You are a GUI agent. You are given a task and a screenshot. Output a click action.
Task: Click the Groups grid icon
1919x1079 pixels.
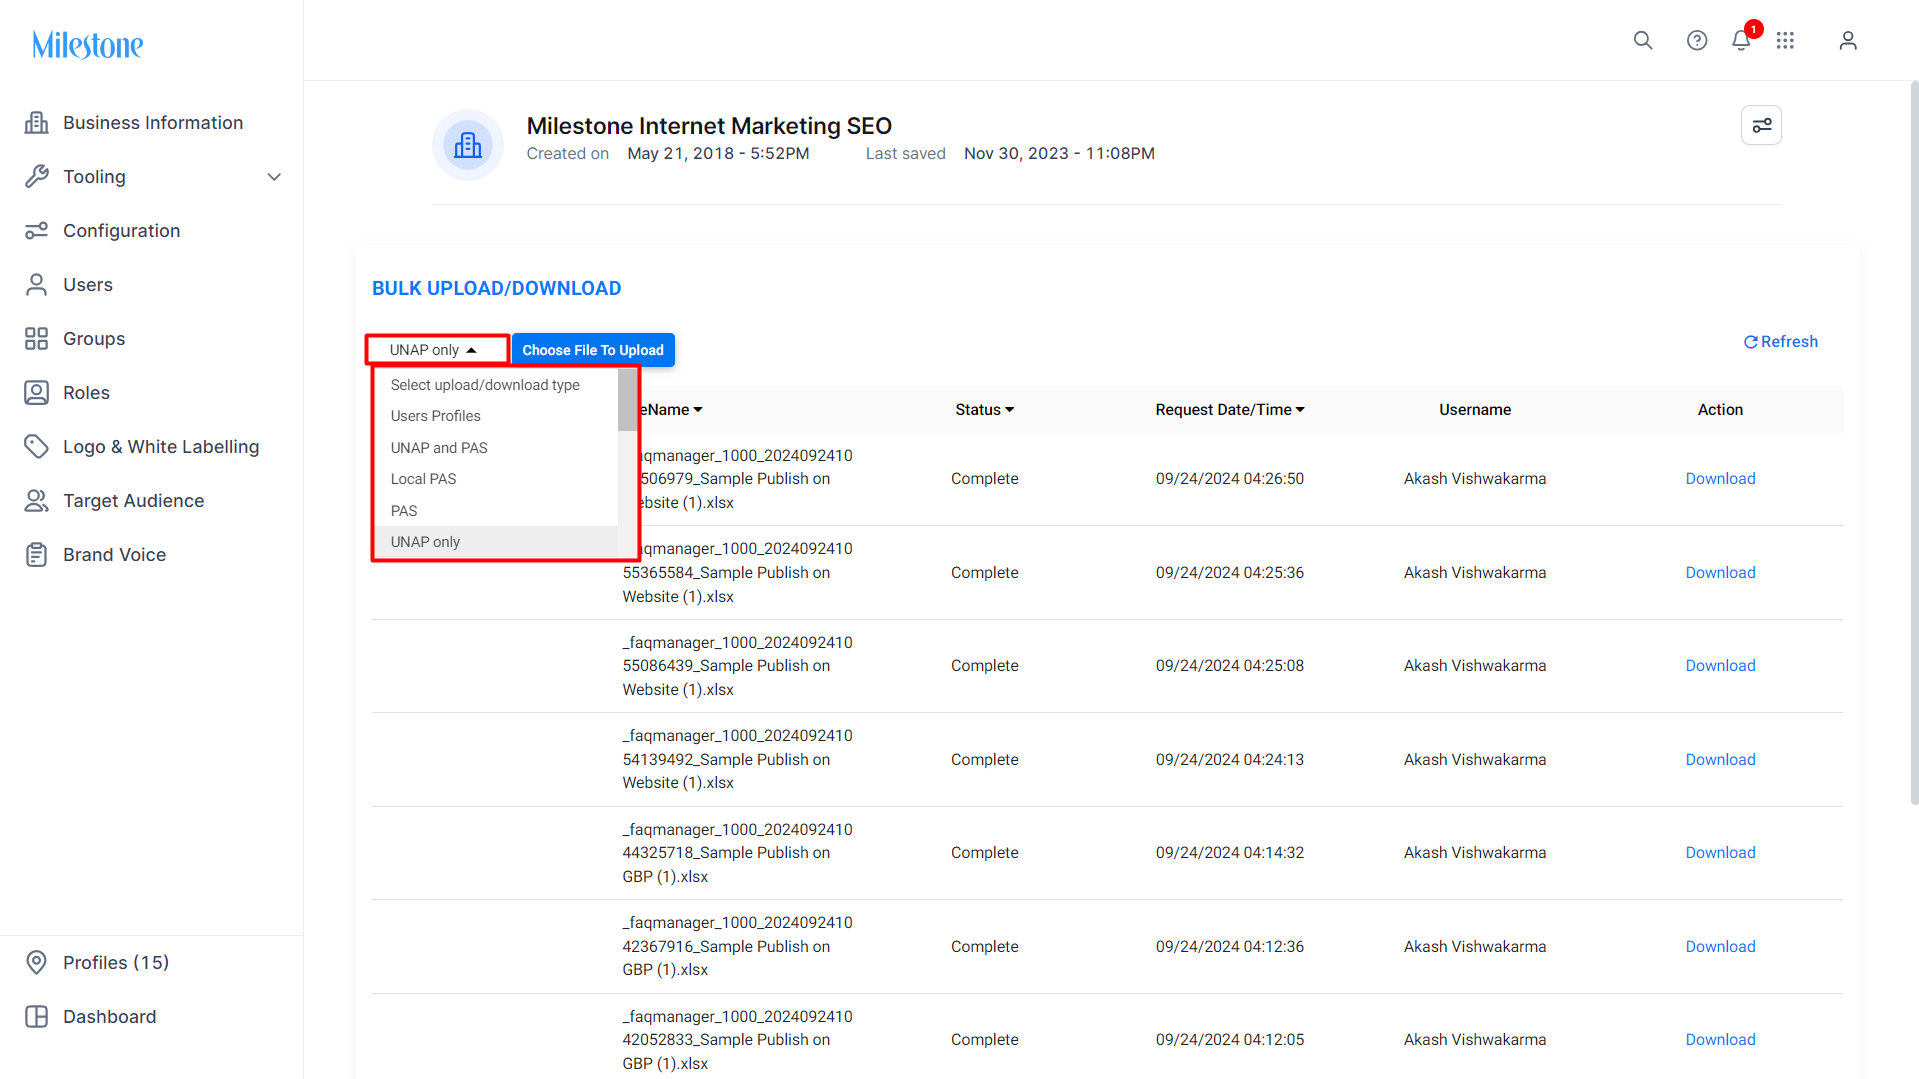[x=37, y=338]
